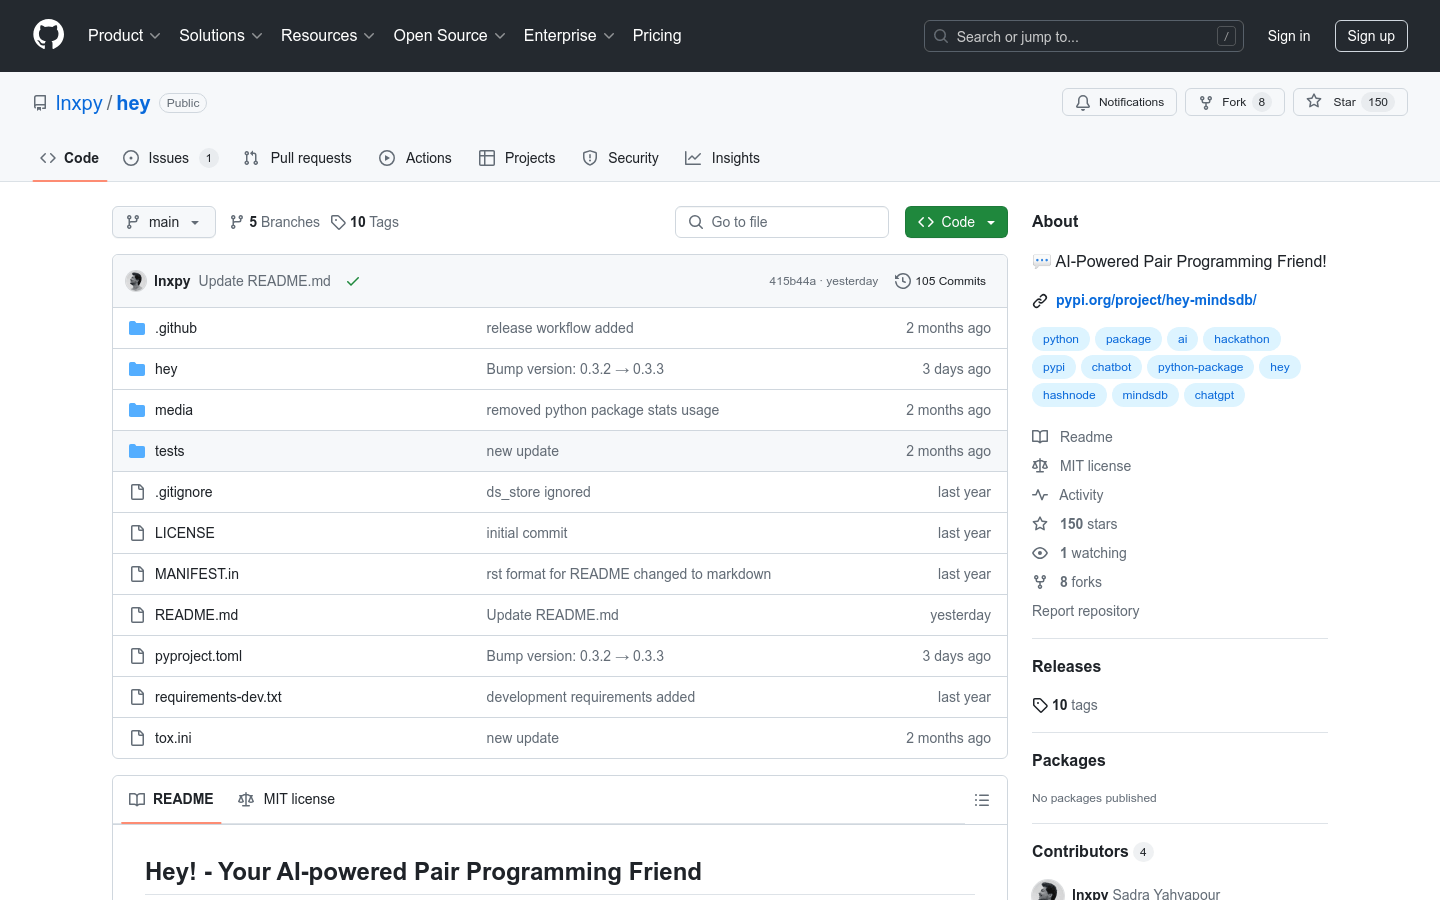This screenshot has height=900, width=1440.
Task: Click the GitHub logo icon
Action: click(x=48, y=35)
